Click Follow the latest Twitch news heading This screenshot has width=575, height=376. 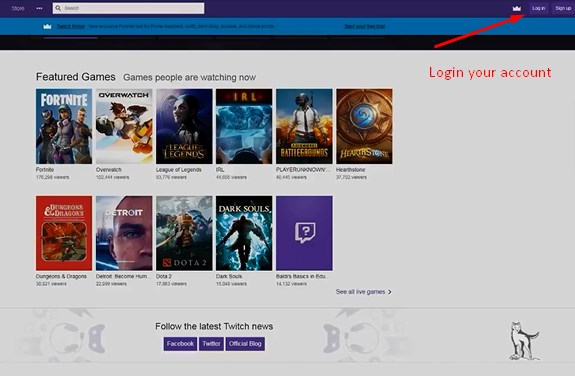(214, 326)
